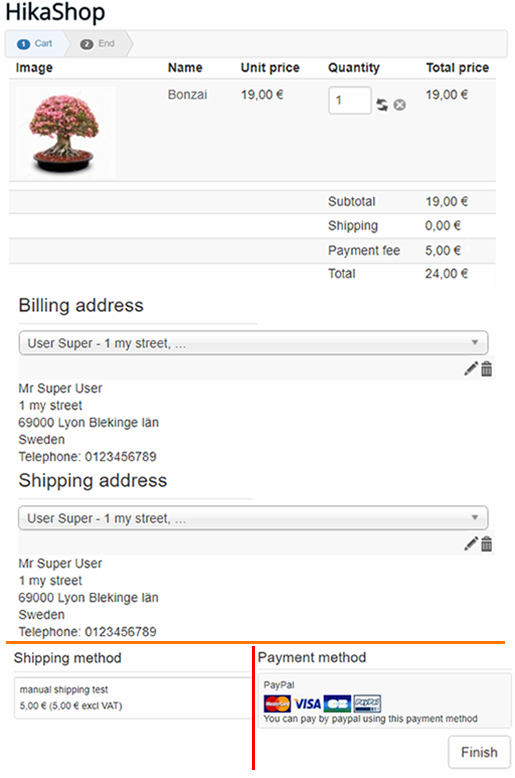Open the shipping address dropdown
Image resolution: width=515 pixels, height=778 pixels.
click(253, 518)
